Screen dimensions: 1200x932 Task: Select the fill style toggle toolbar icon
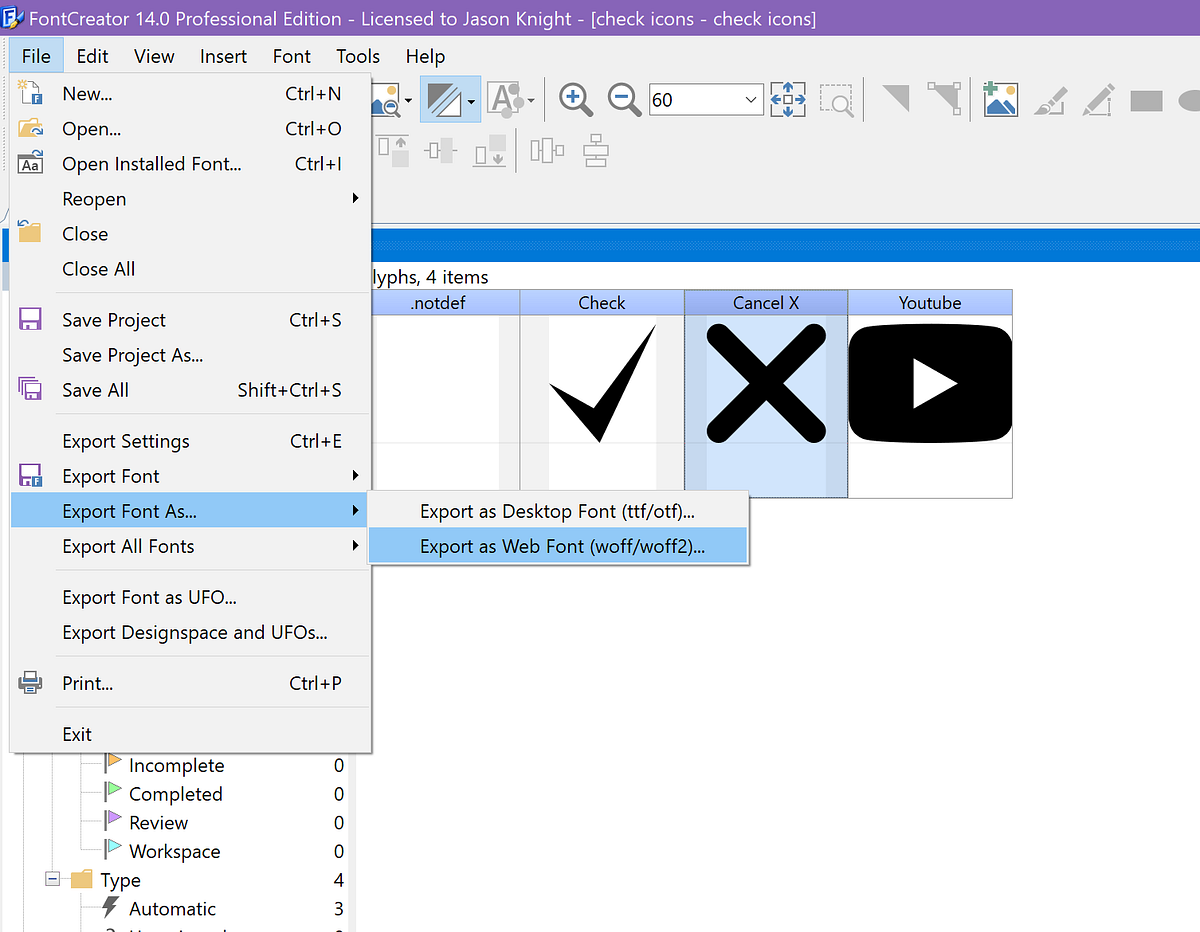click(x=444, y=99)
